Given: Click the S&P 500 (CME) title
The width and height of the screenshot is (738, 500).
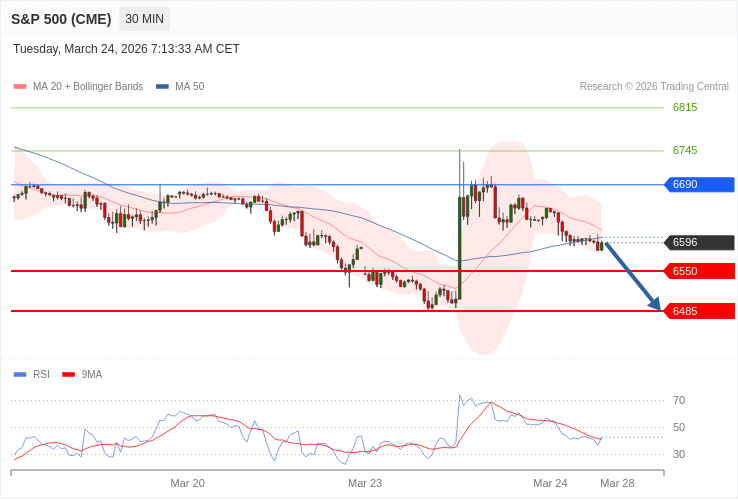Looking at the screenshot, I should pyautogui.click(x=61, y=19).
